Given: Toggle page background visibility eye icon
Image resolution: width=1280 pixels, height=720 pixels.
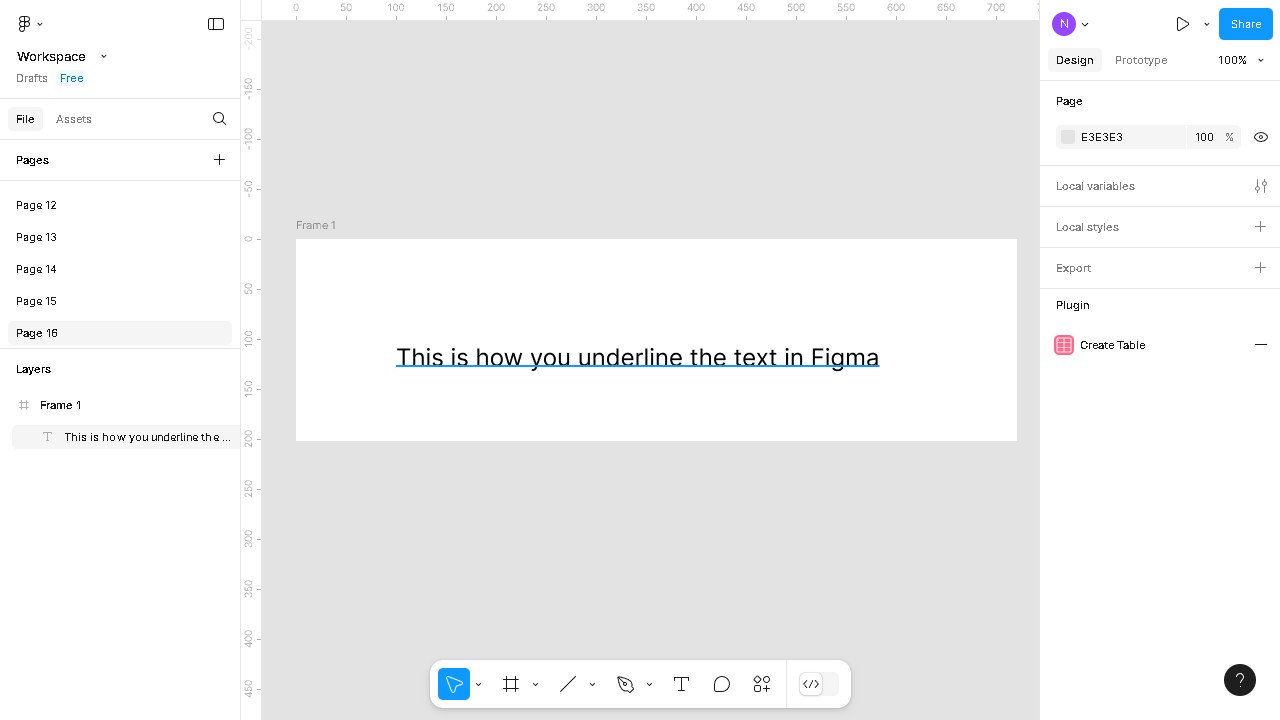Looking at the screenshot, I should tap(1260, 137).
